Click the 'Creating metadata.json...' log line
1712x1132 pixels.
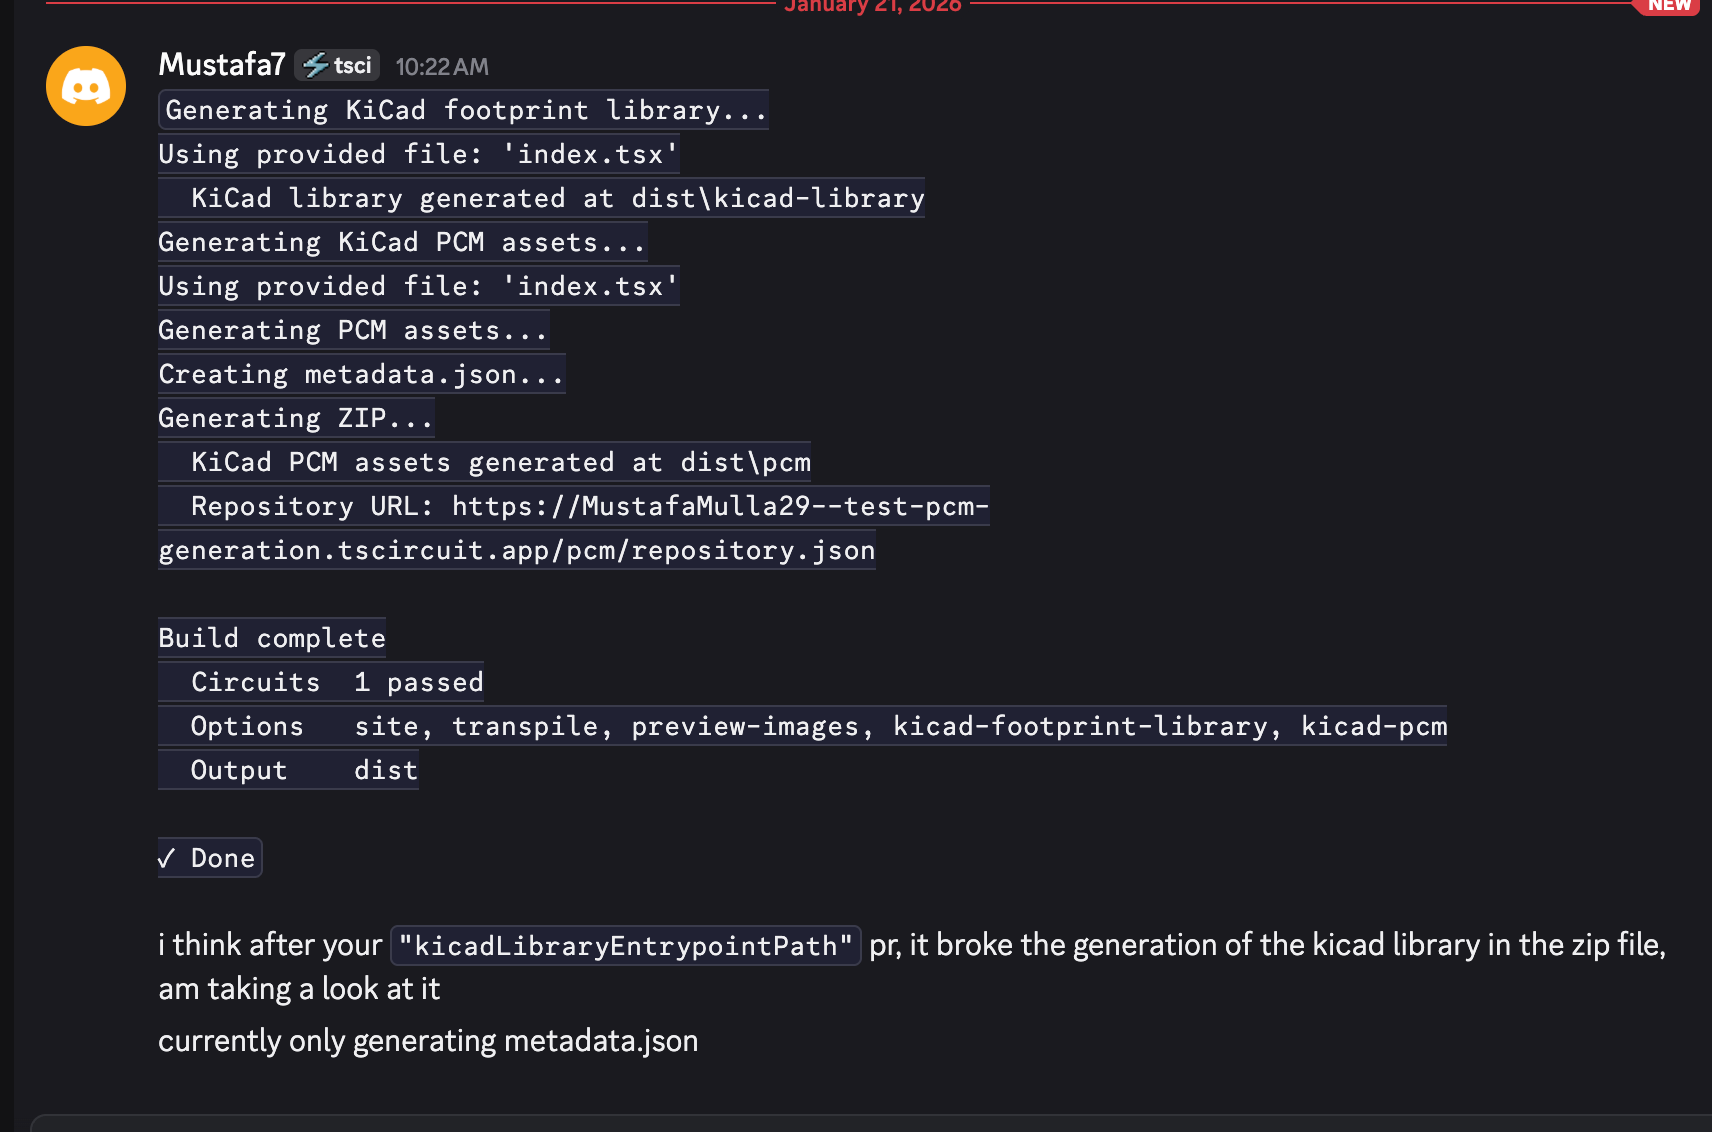tap(362, 374)
